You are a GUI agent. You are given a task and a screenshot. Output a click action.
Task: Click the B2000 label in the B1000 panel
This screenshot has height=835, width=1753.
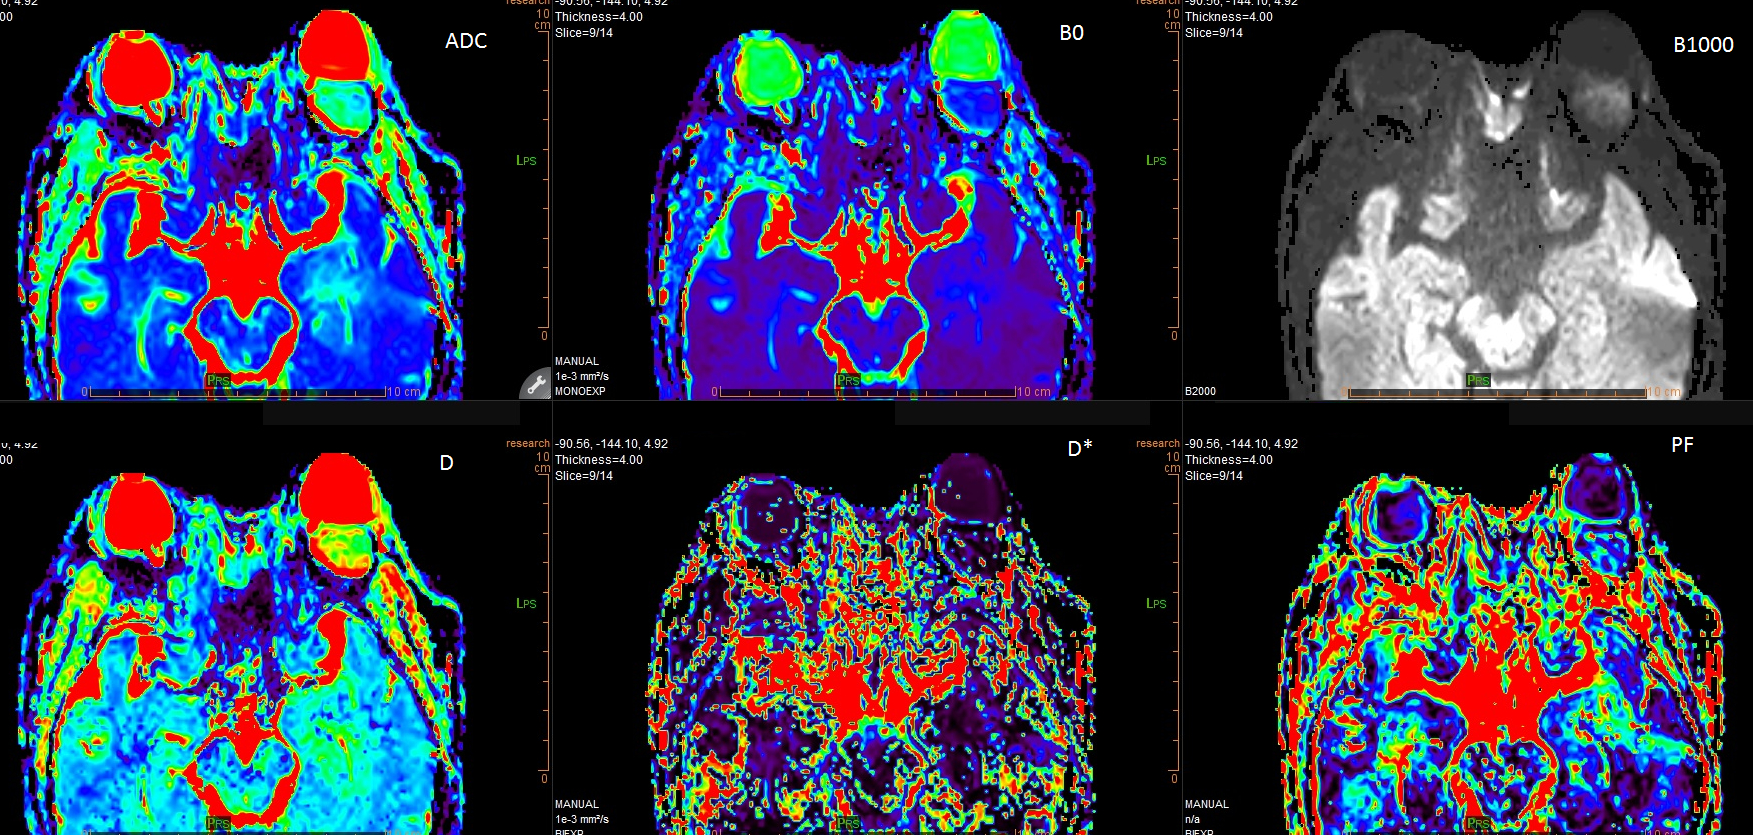point(1200,391)
